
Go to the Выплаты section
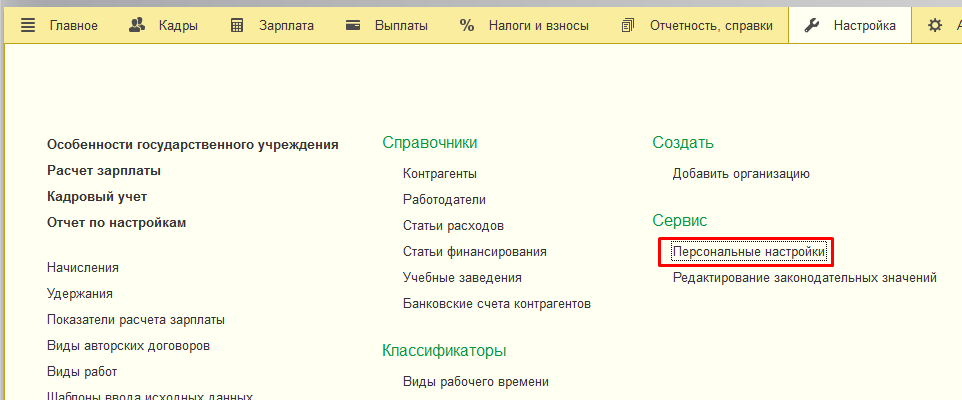pos(402,26)
